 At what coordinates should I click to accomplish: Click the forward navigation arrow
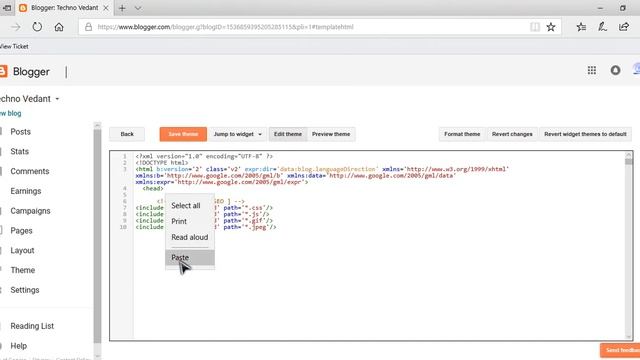click(16, 27)
